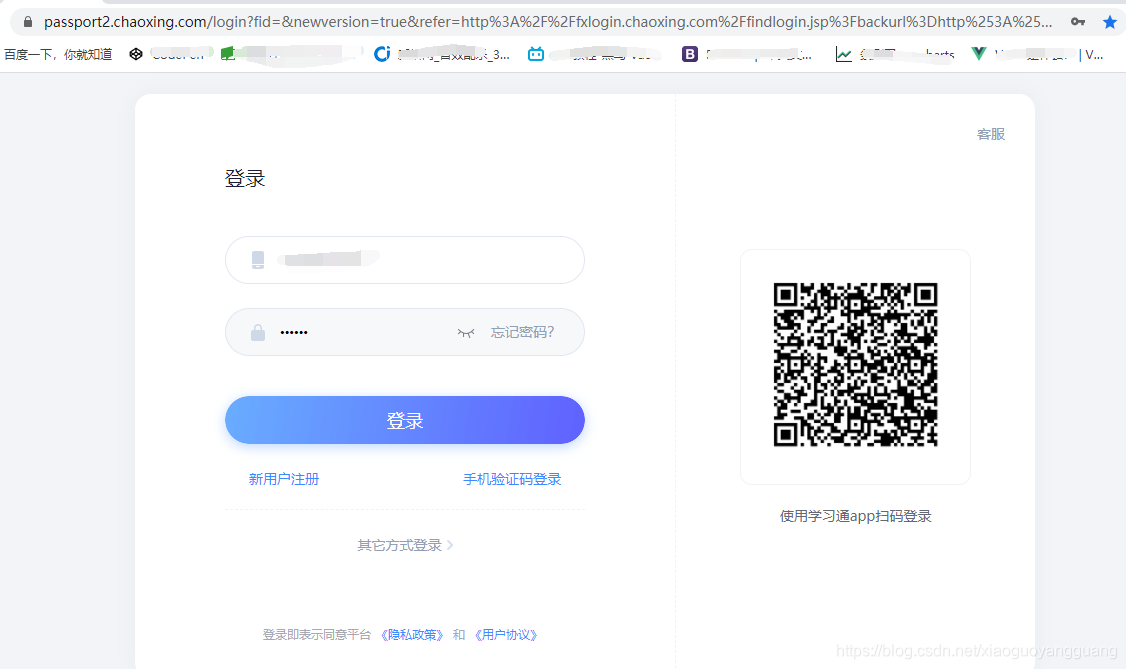
Task: Click the saved password key icon
Action: tap(1078, 22)
